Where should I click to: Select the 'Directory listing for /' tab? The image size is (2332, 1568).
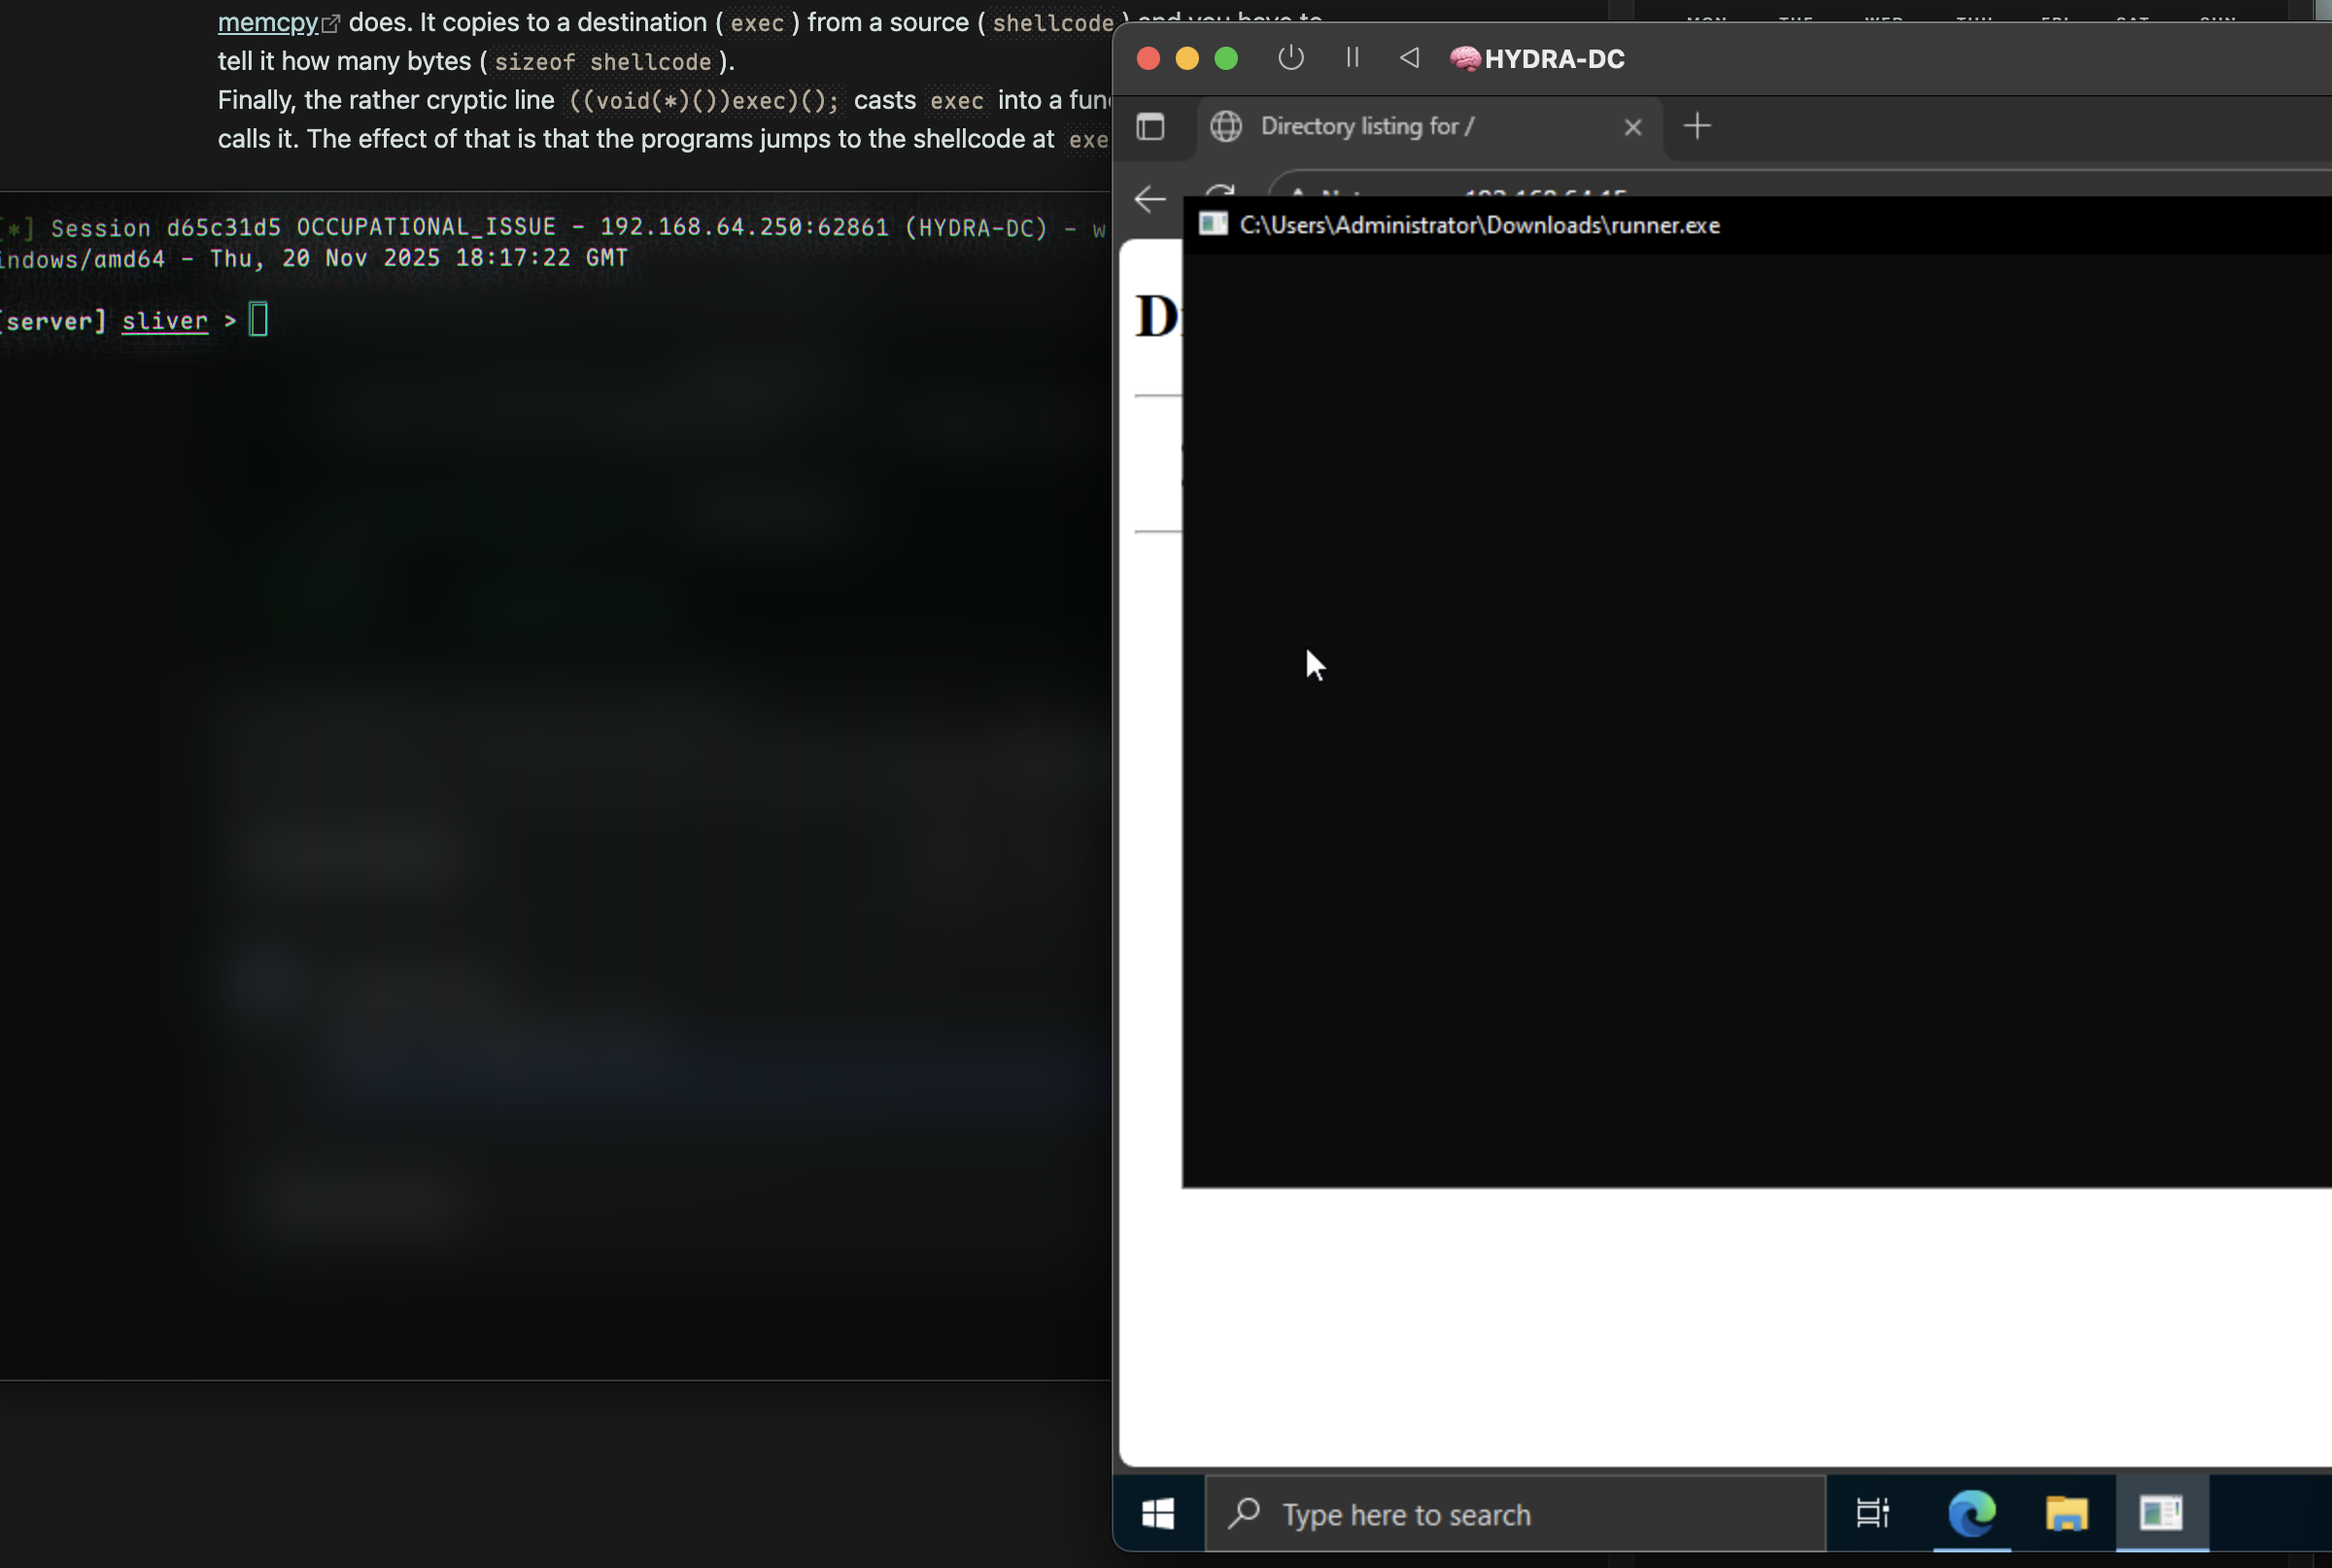(x=1366, y=127)
